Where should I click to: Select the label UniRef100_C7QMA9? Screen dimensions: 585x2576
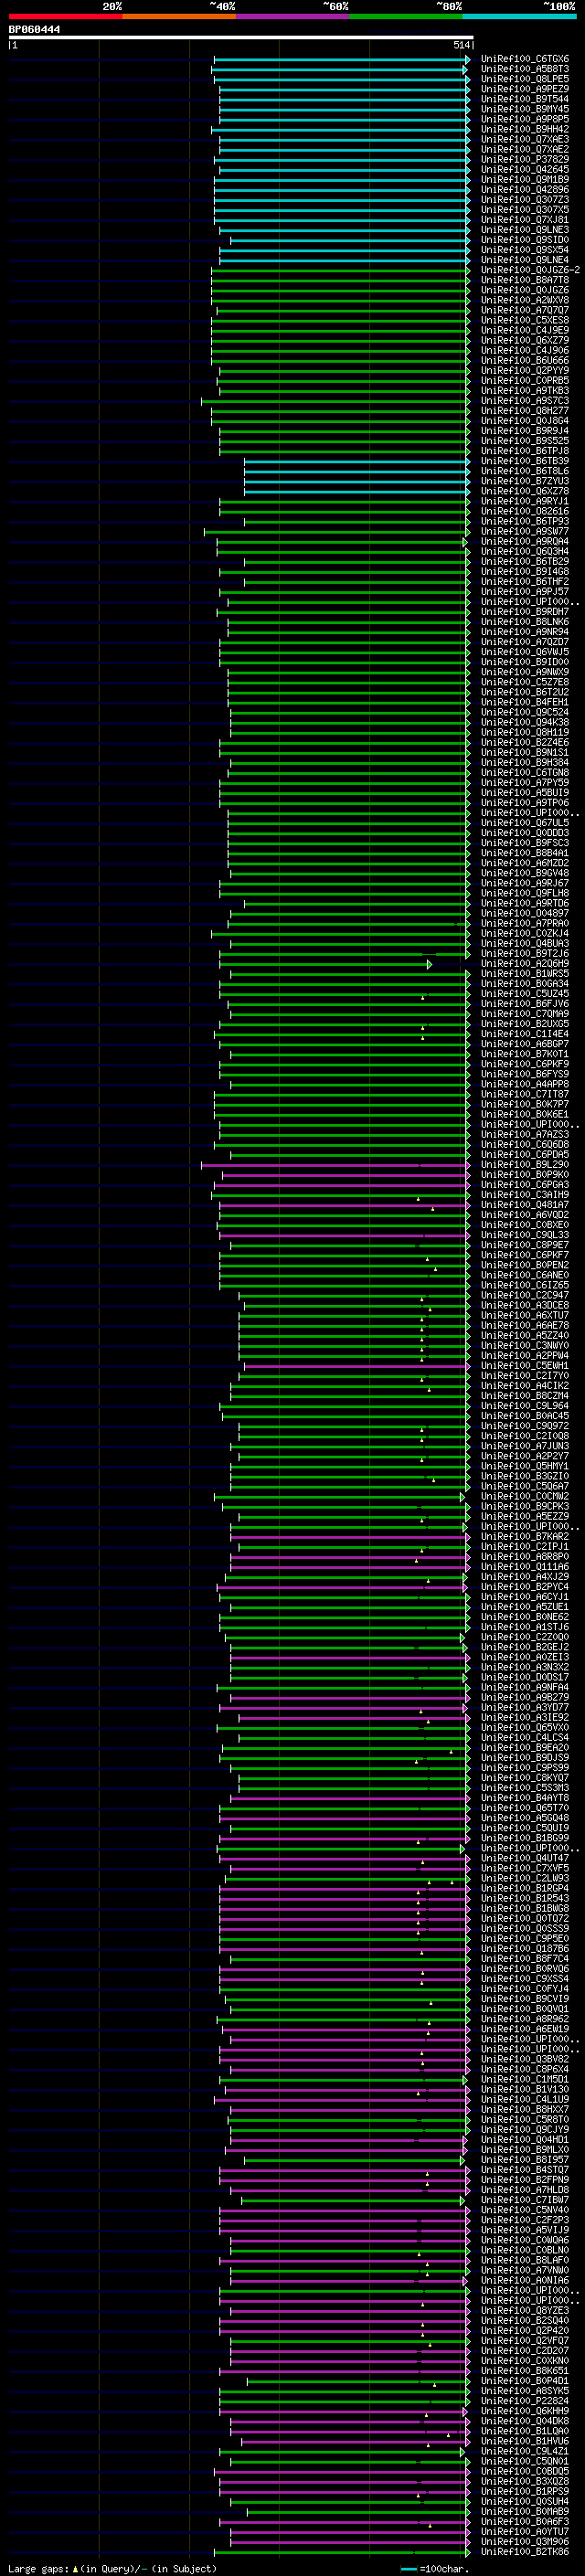[525, 1013]
